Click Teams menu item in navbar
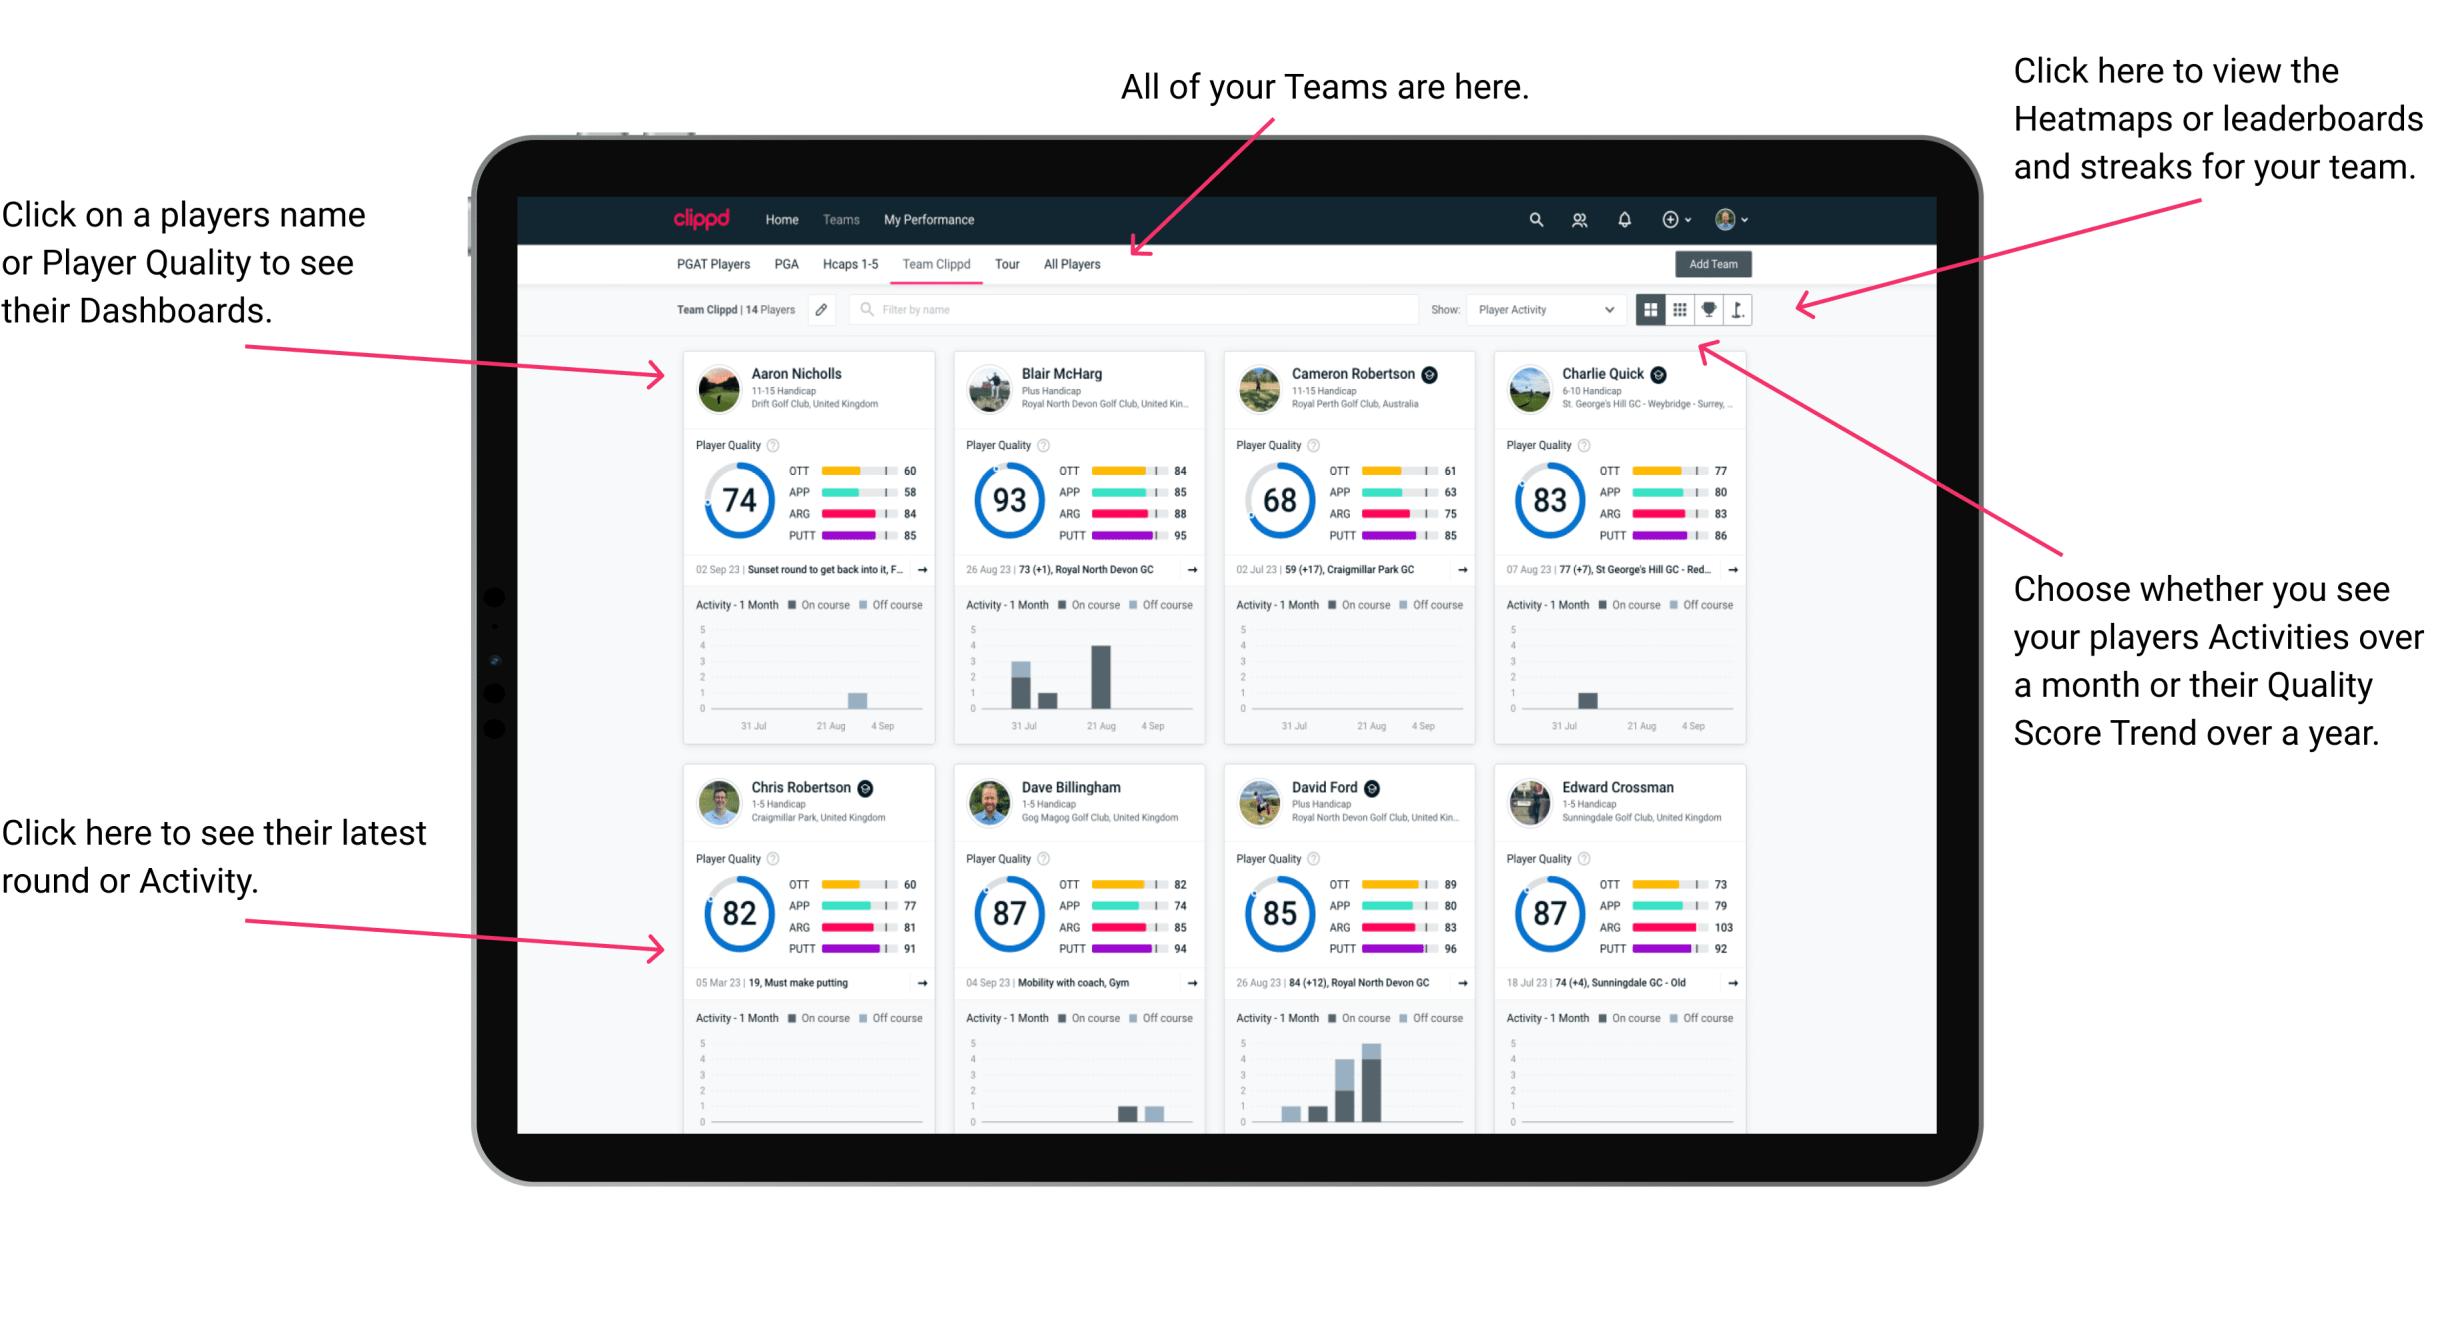This screenshot has height=1319, width=2452. click(844, 218)
